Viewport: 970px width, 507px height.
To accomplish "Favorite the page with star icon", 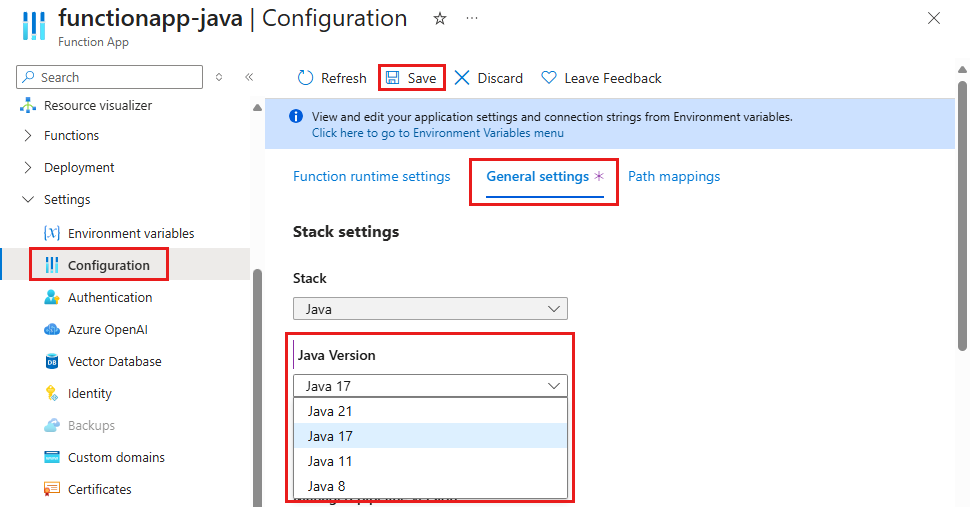I will [x=440, y=19].
